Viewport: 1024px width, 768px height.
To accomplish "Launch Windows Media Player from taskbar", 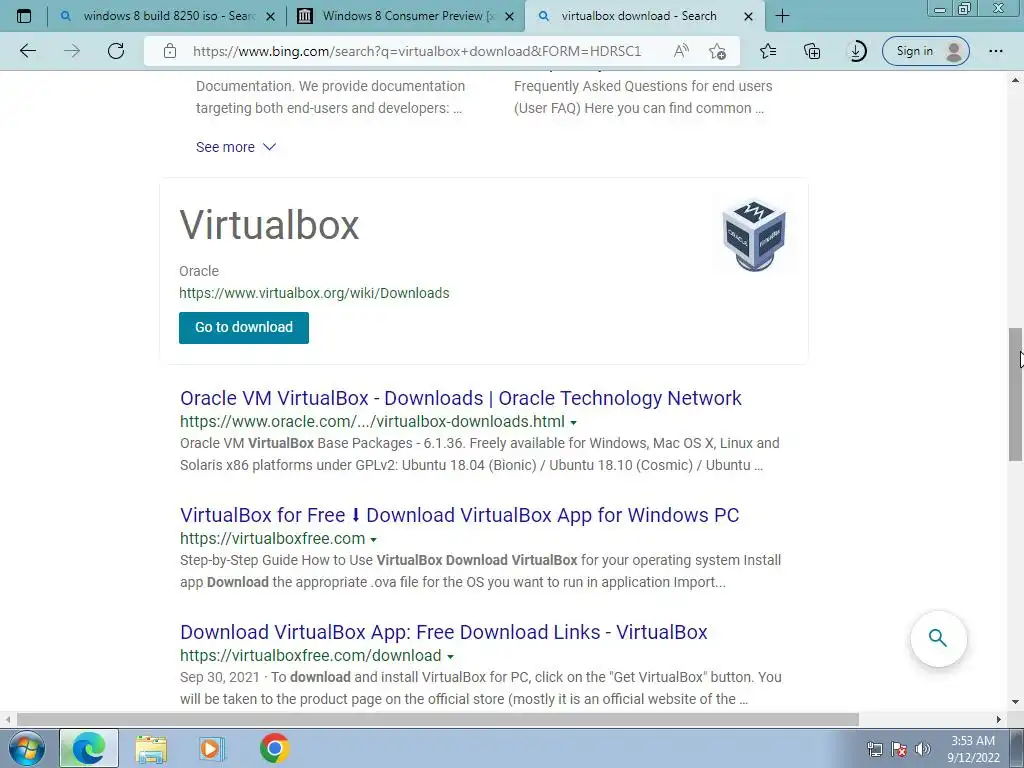I will click(x=211, y=748).
